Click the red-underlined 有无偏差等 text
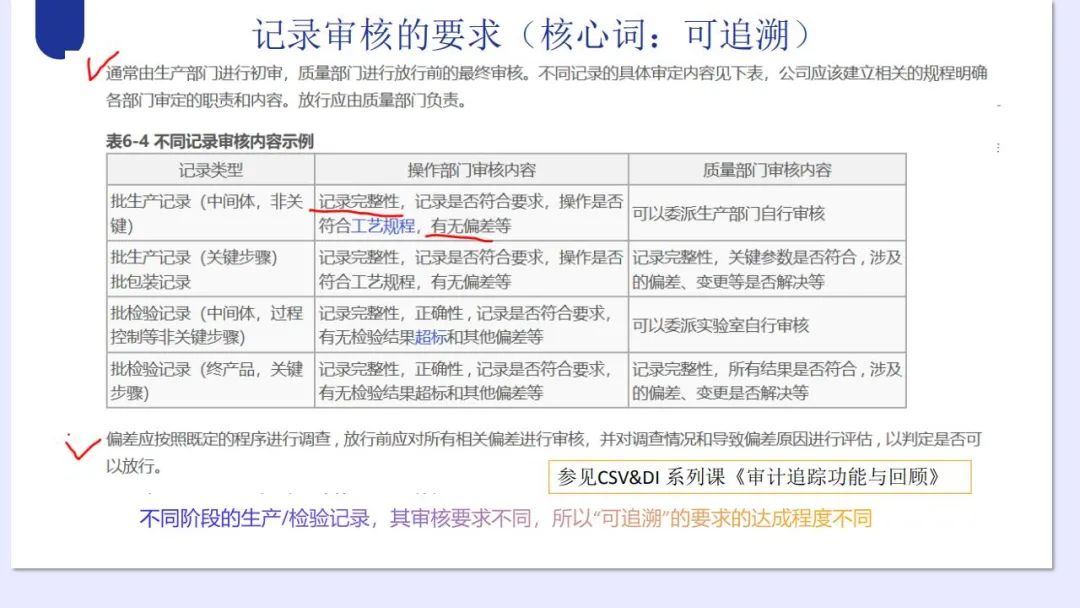This screenshot has width=1080, height=608. pyautogui.click(x=471, y=226)
